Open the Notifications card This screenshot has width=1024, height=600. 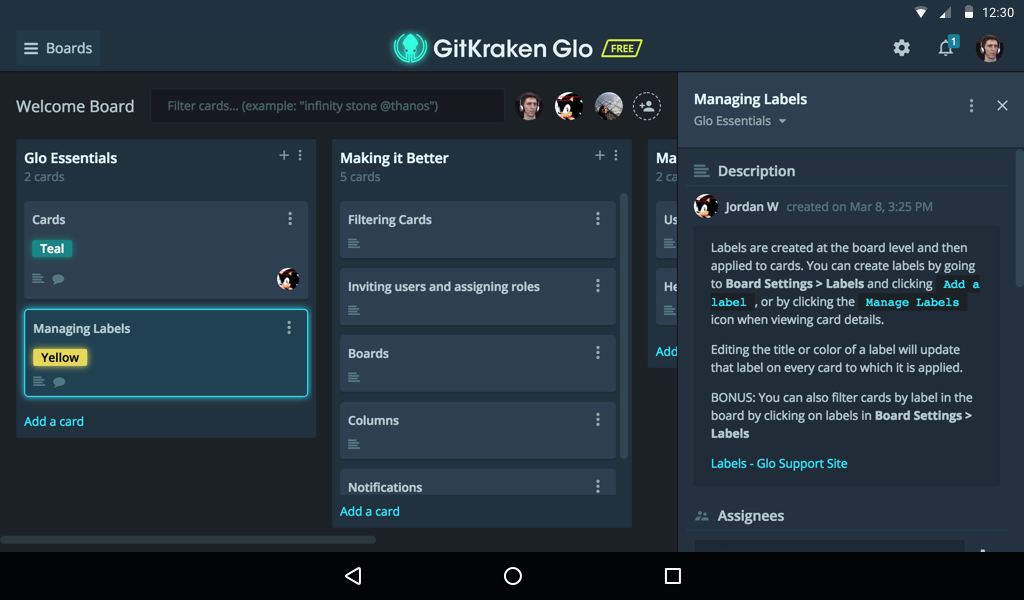click(x=477, y=482)
